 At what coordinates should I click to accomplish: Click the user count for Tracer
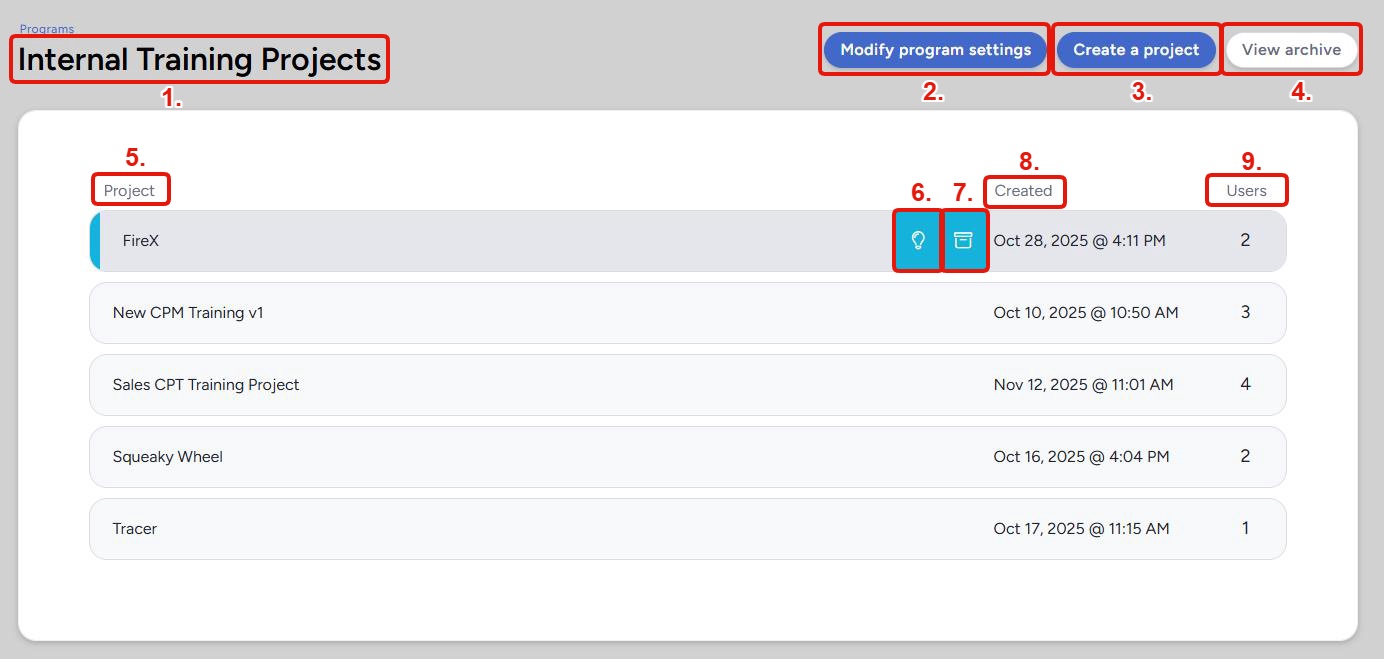(1245, 529)
